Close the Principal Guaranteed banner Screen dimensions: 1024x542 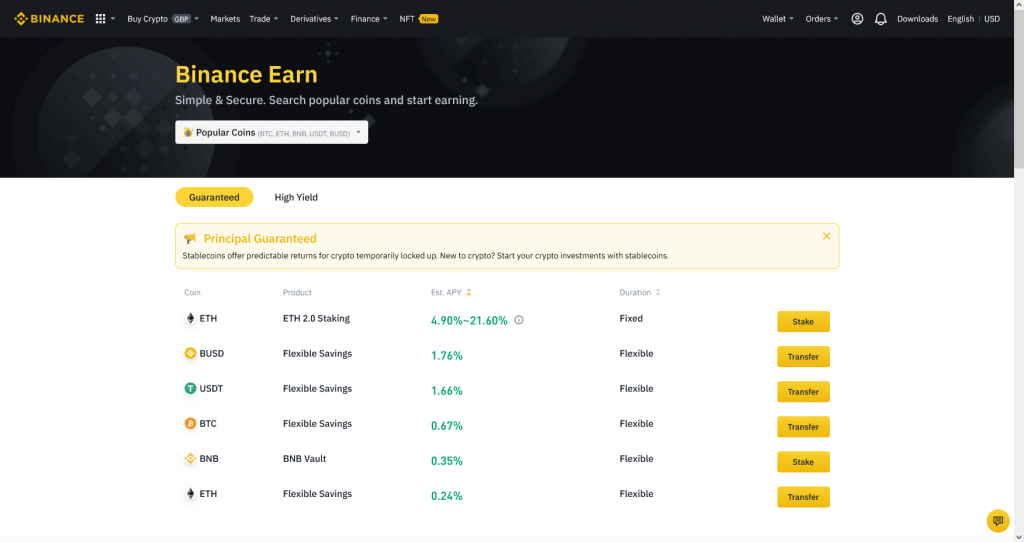pyautogui.click(x=827, y=236)
